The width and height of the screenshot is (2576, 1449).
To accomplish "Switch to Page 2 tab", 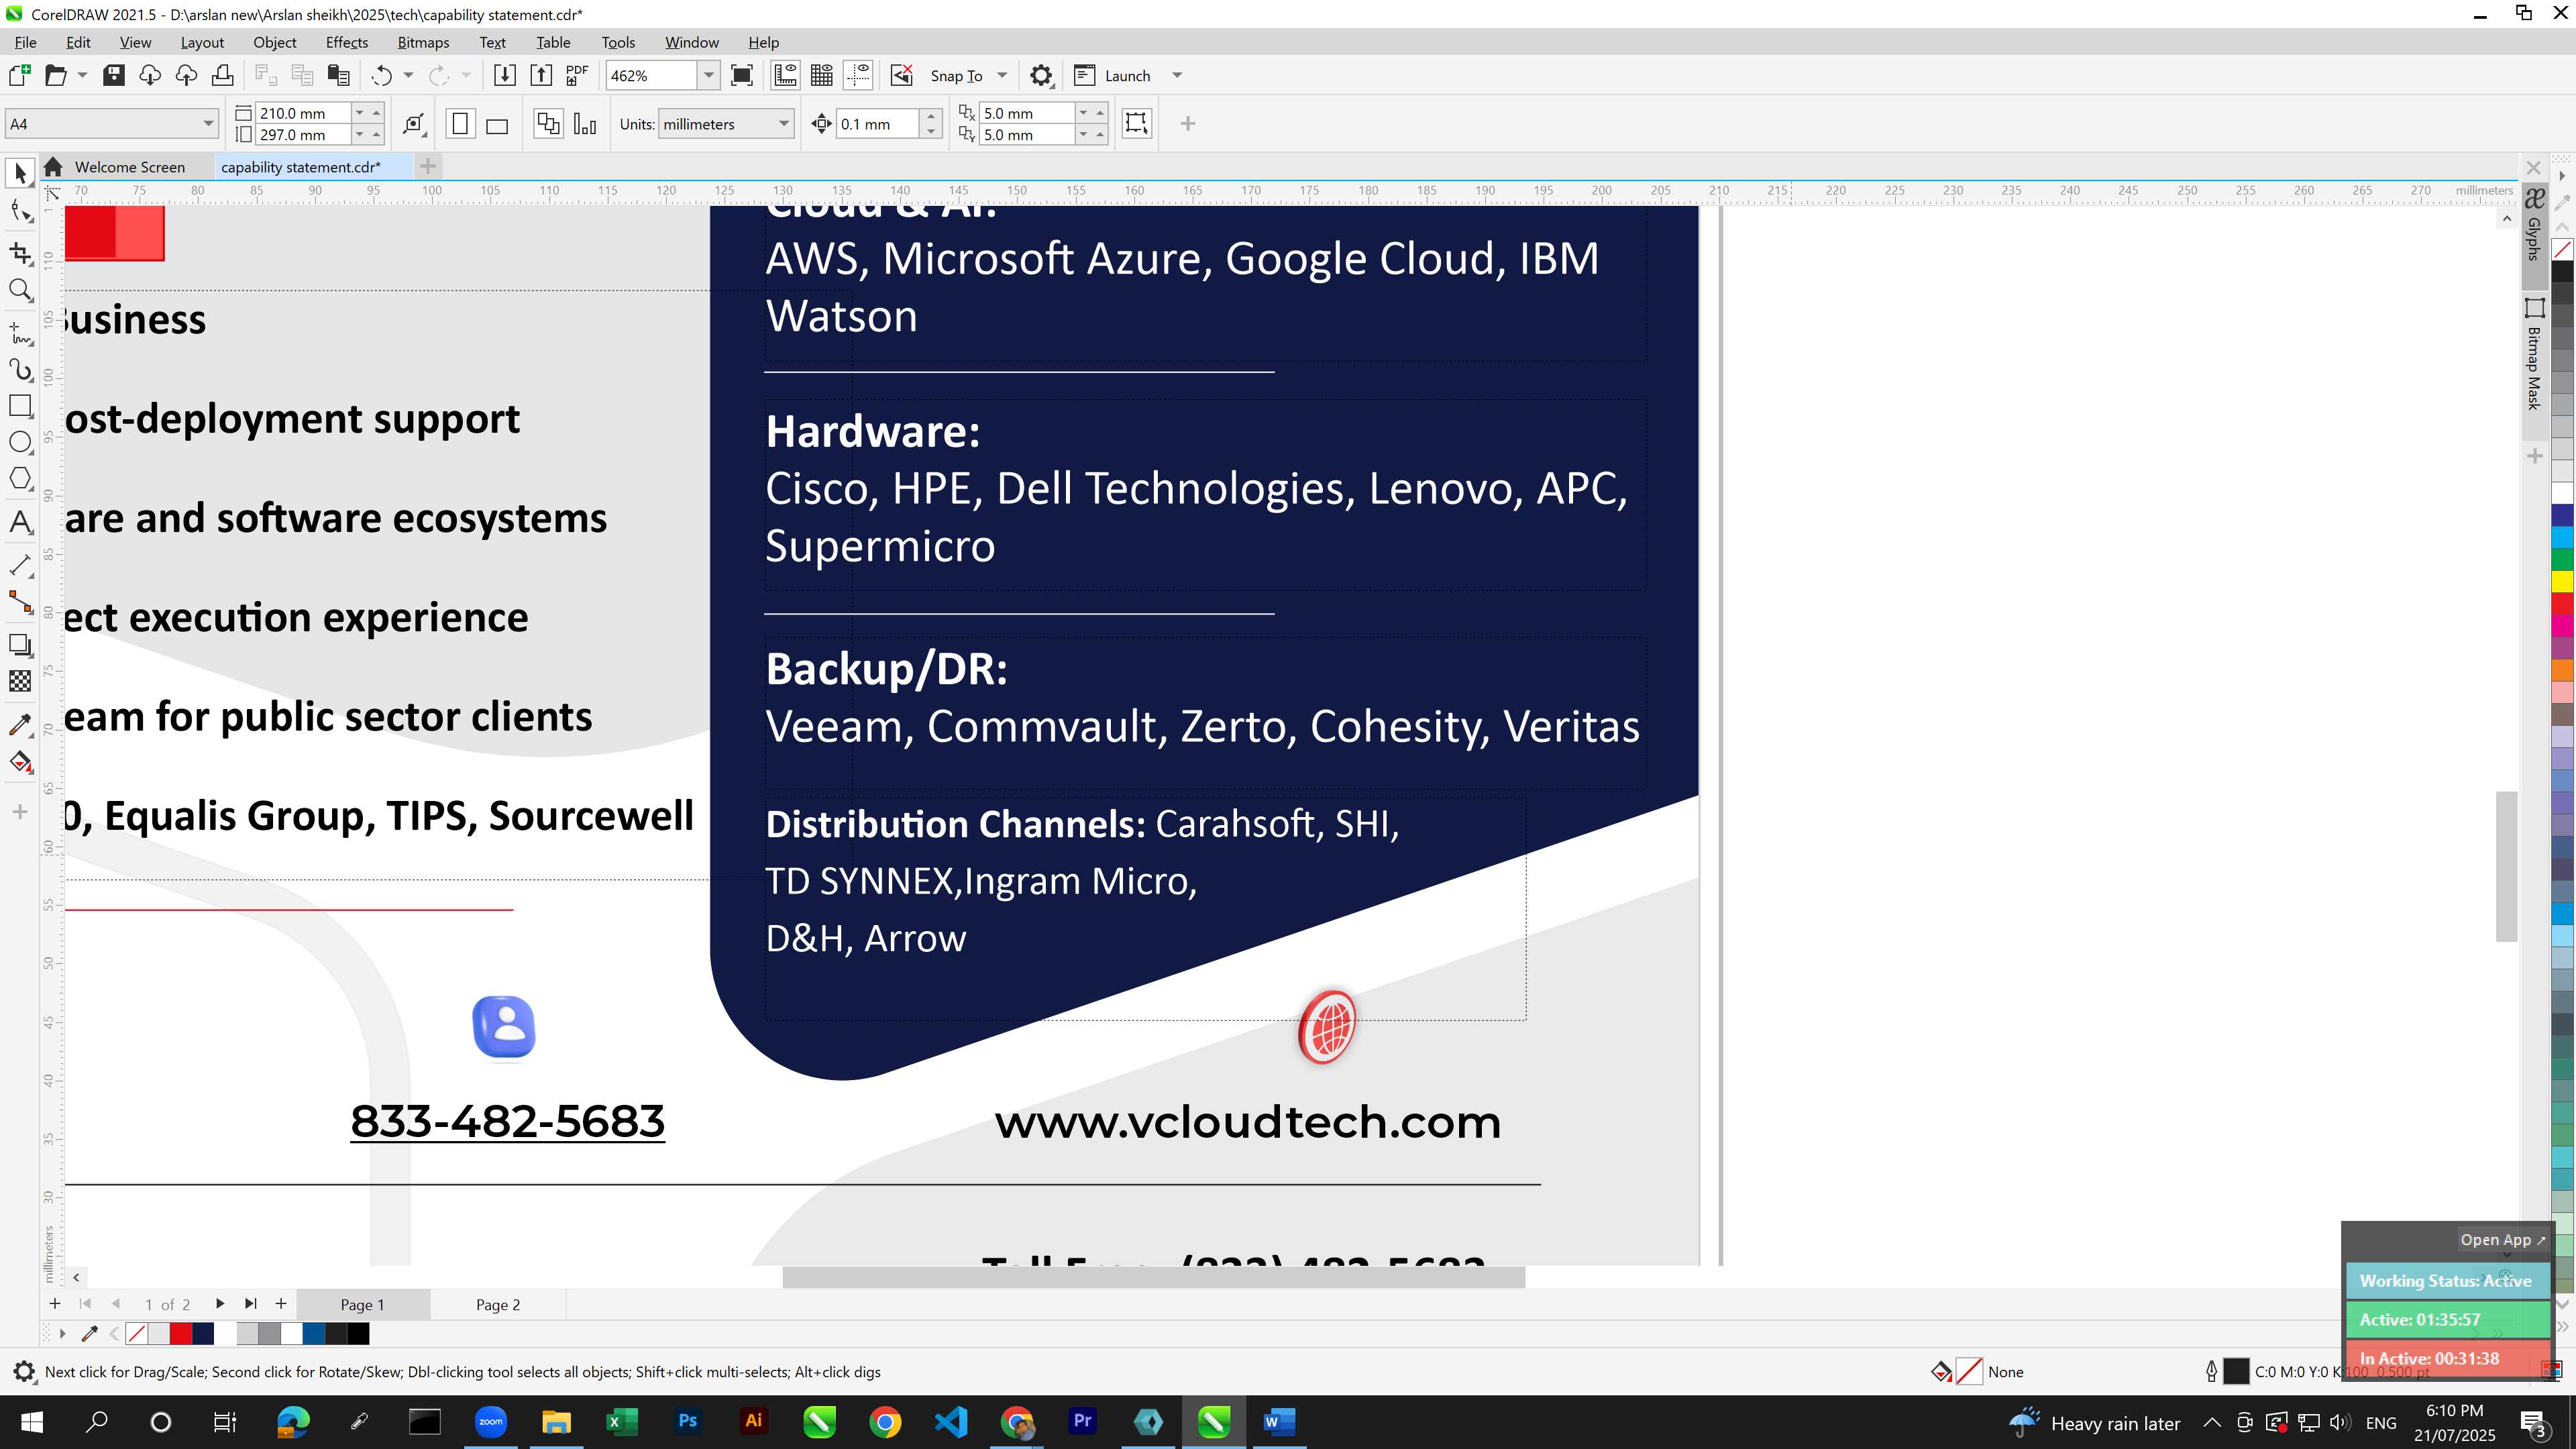I will tap(497, 1304).
